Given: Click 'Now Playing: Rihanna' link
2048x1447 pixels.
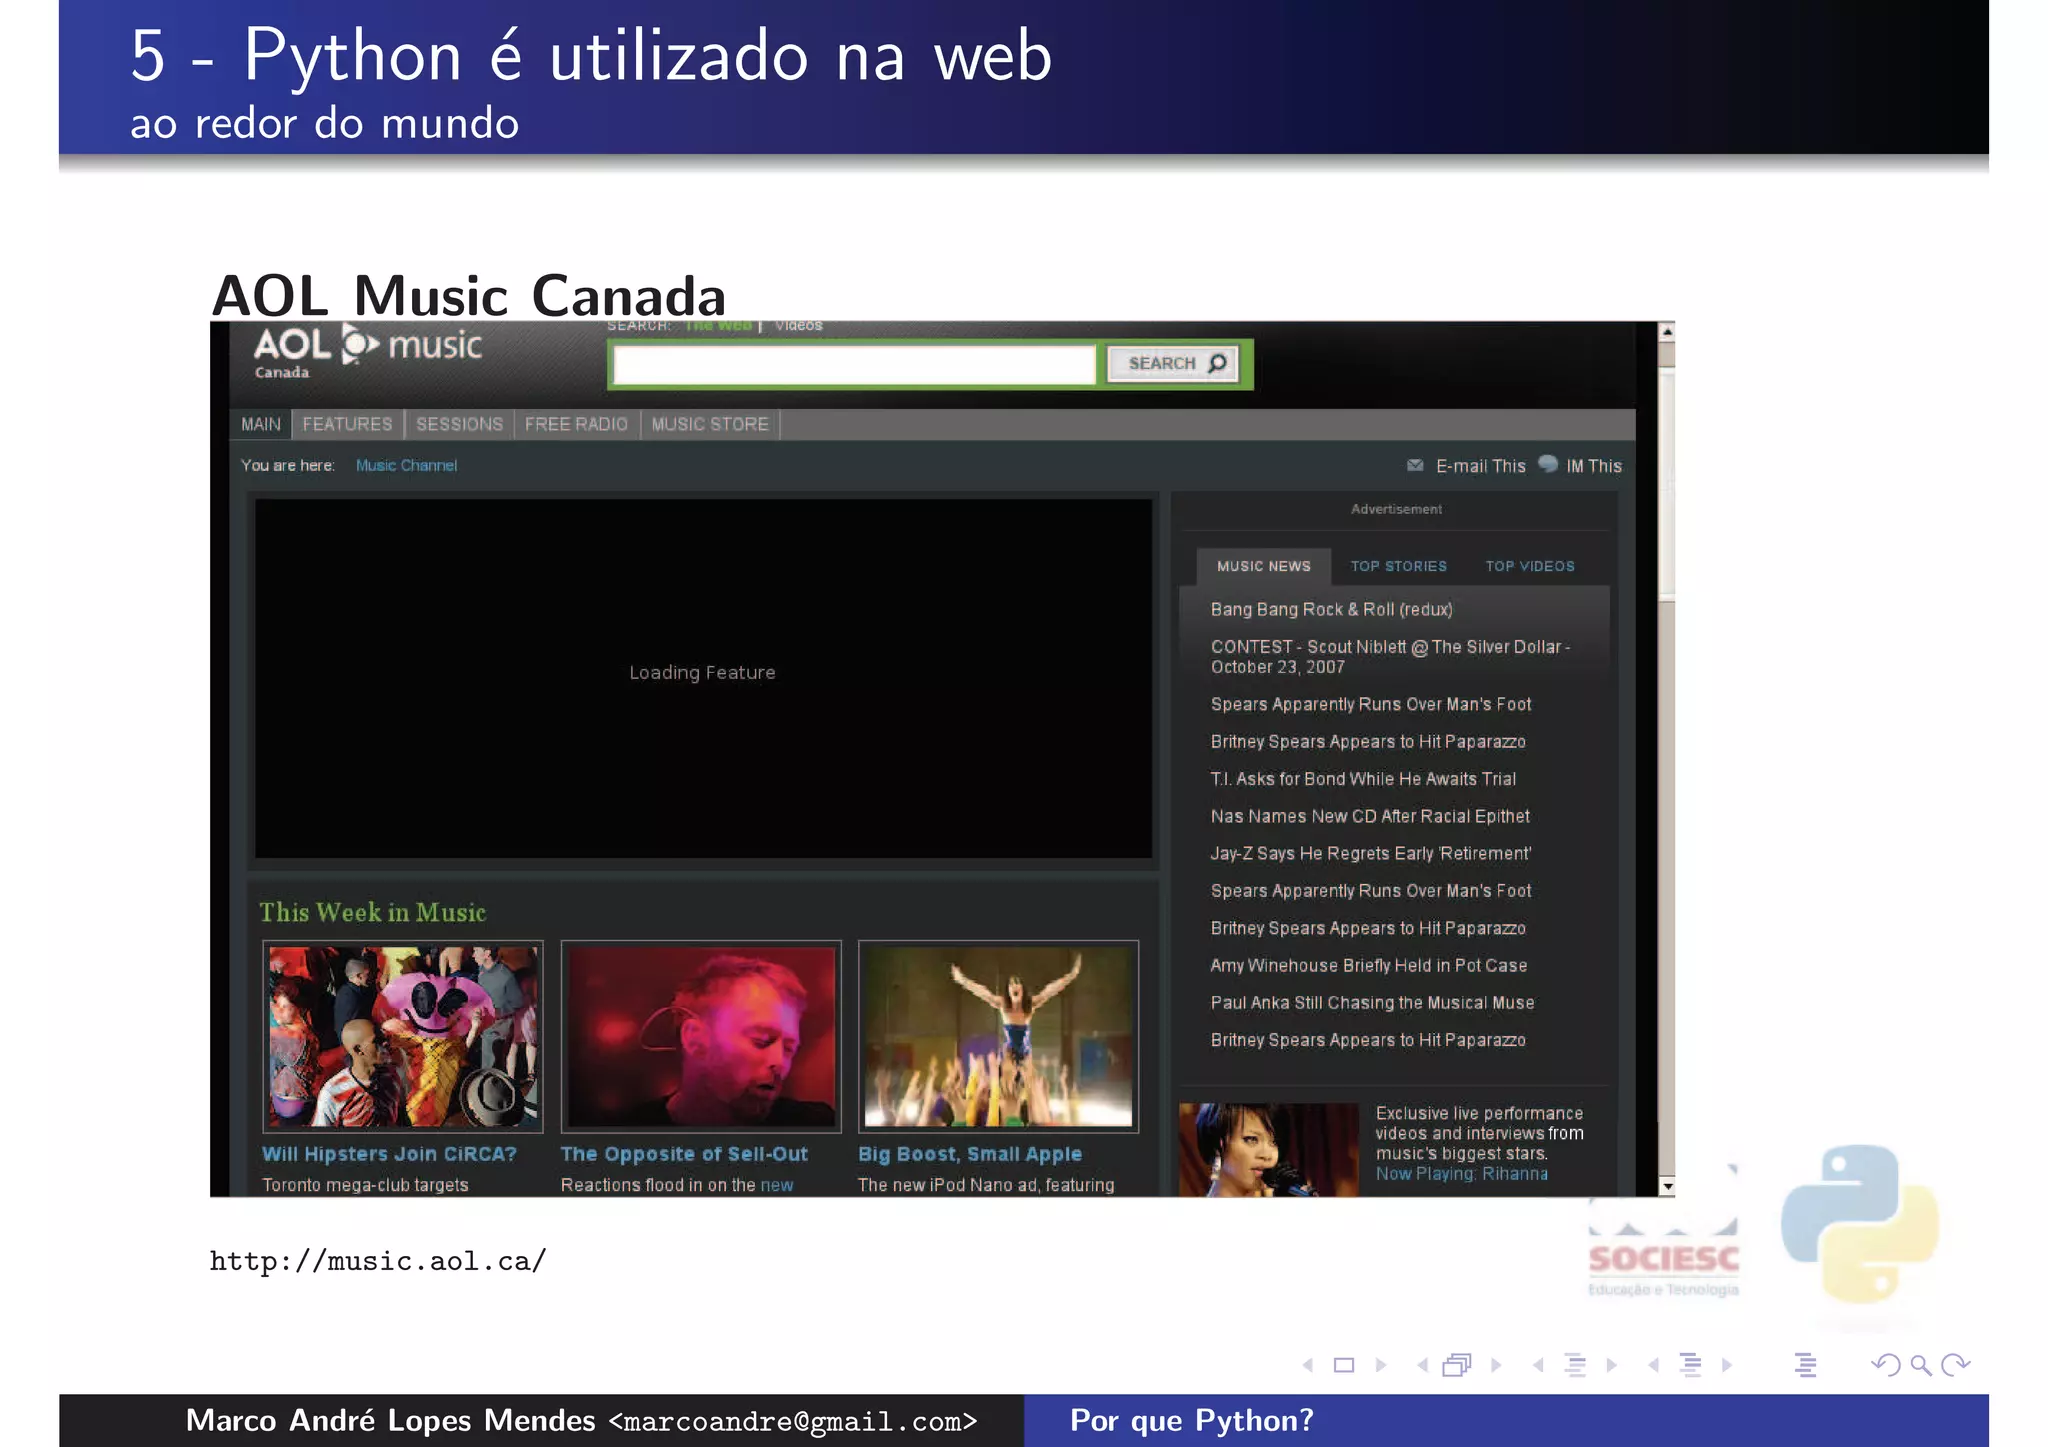Looking at the screenshot, I should (1462, 1174).
